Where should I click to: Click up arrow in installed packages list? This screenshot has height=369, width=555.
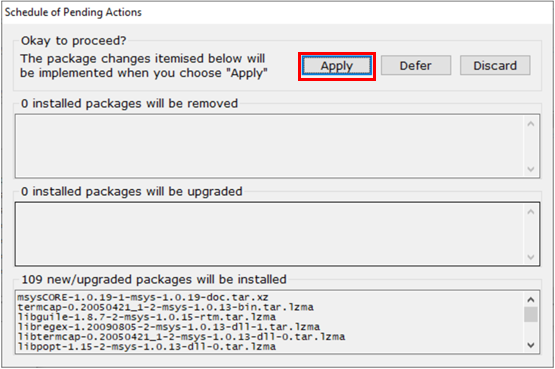pos(531,300)
